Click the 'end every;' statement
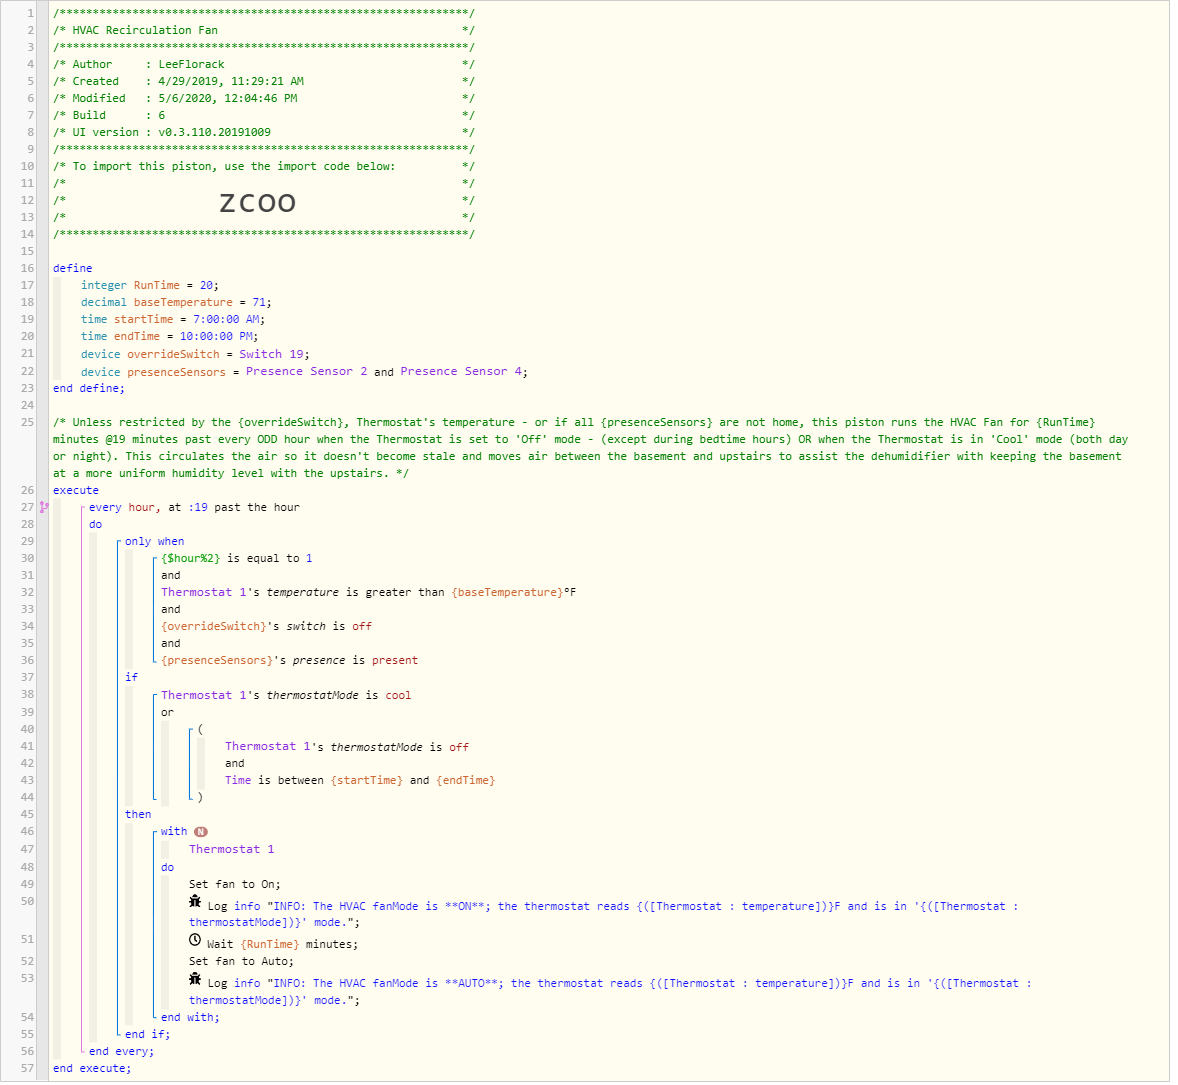This screenshot has width=1178, height=1085. 122,1052
